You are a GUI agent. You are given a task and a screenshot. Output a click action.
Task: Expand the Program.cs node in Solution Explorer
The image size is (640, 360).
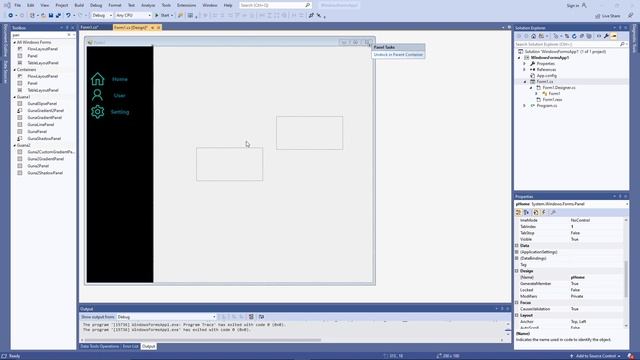click(x=525, y=106)
